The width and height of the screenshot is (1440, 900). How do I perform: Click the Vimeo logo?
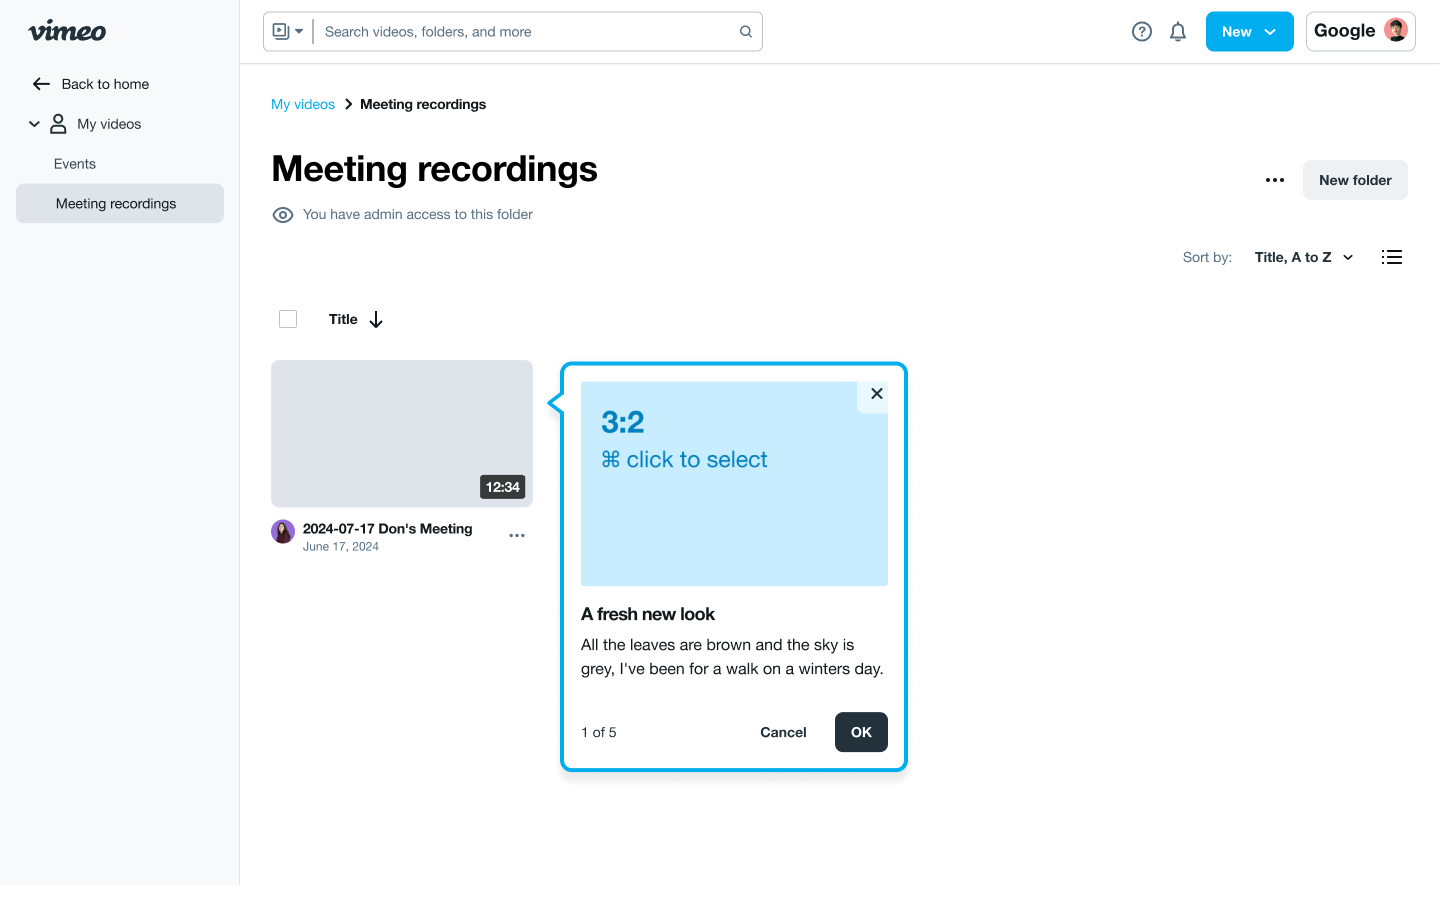coord(67,32)
